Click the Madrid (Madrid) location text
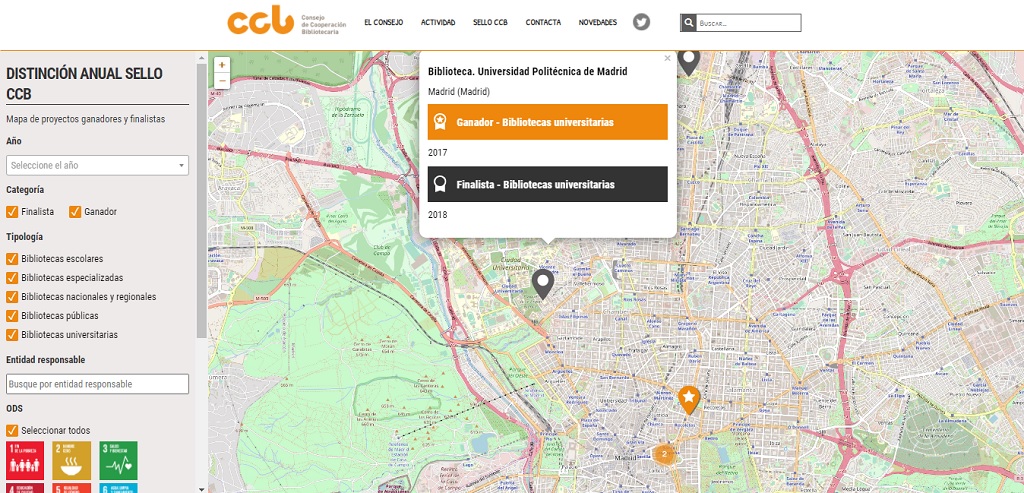This screenshot has height=493, width=1024. (x=459, y=91)
